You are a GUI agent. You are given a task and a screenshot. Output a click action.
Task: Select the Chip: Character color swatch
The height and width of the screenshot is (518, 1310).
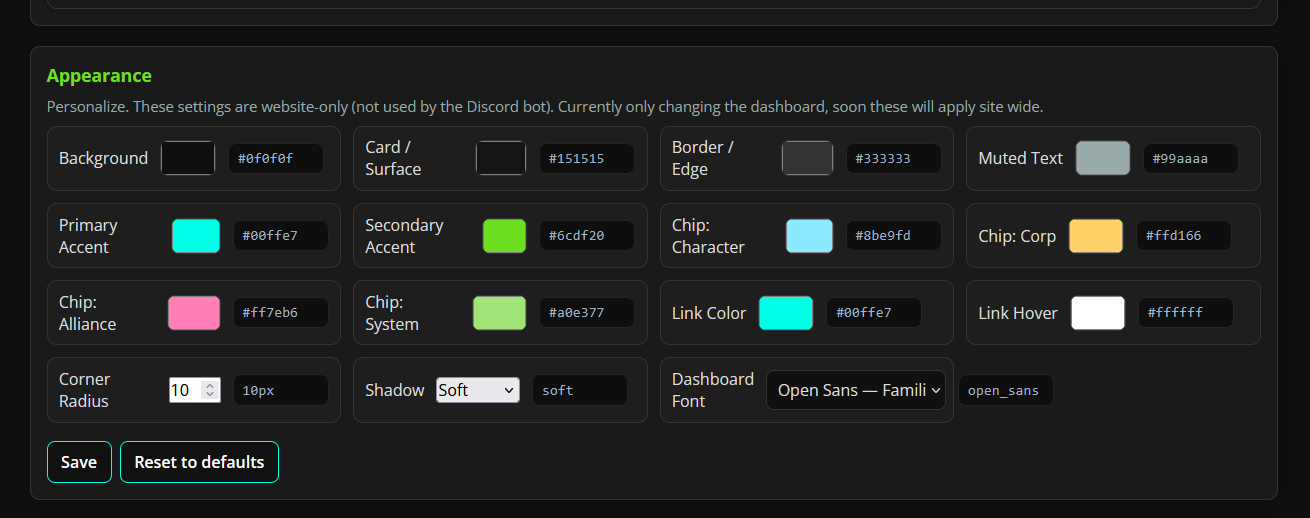click(809, 236)
